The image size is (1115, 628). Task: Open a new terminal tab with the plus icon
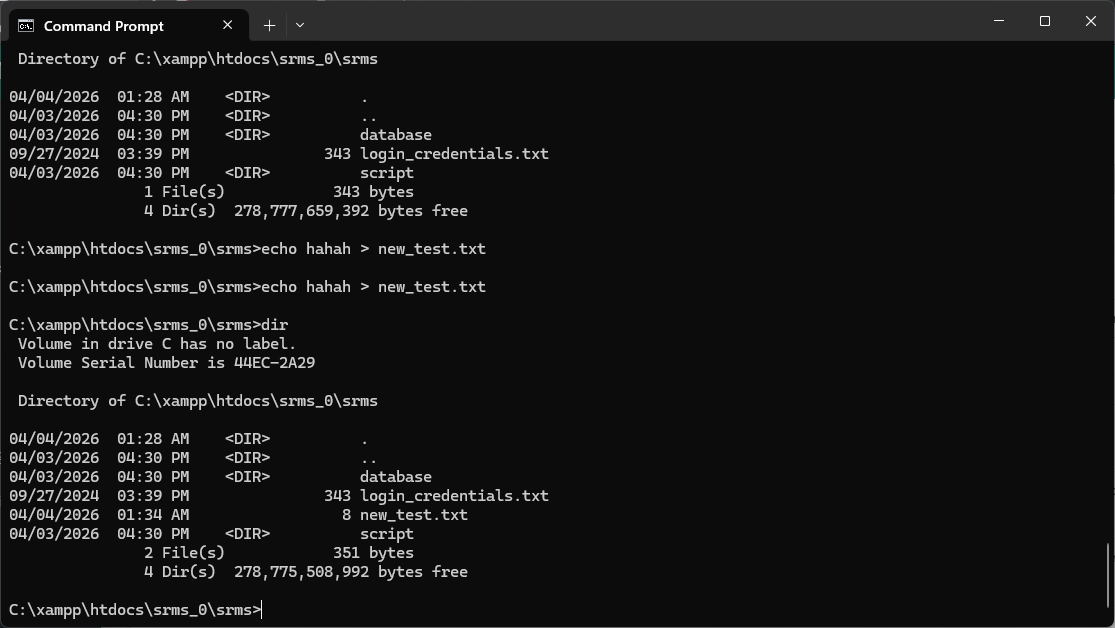click(x=268, y=25)
